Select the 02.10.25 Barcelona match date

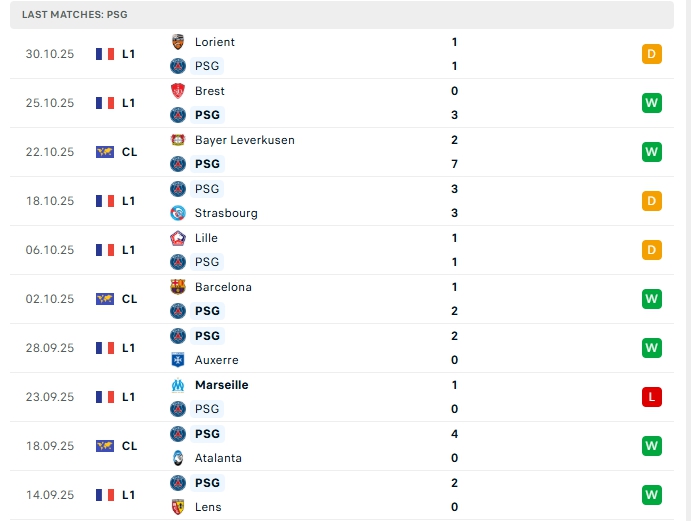pos(50,299)
